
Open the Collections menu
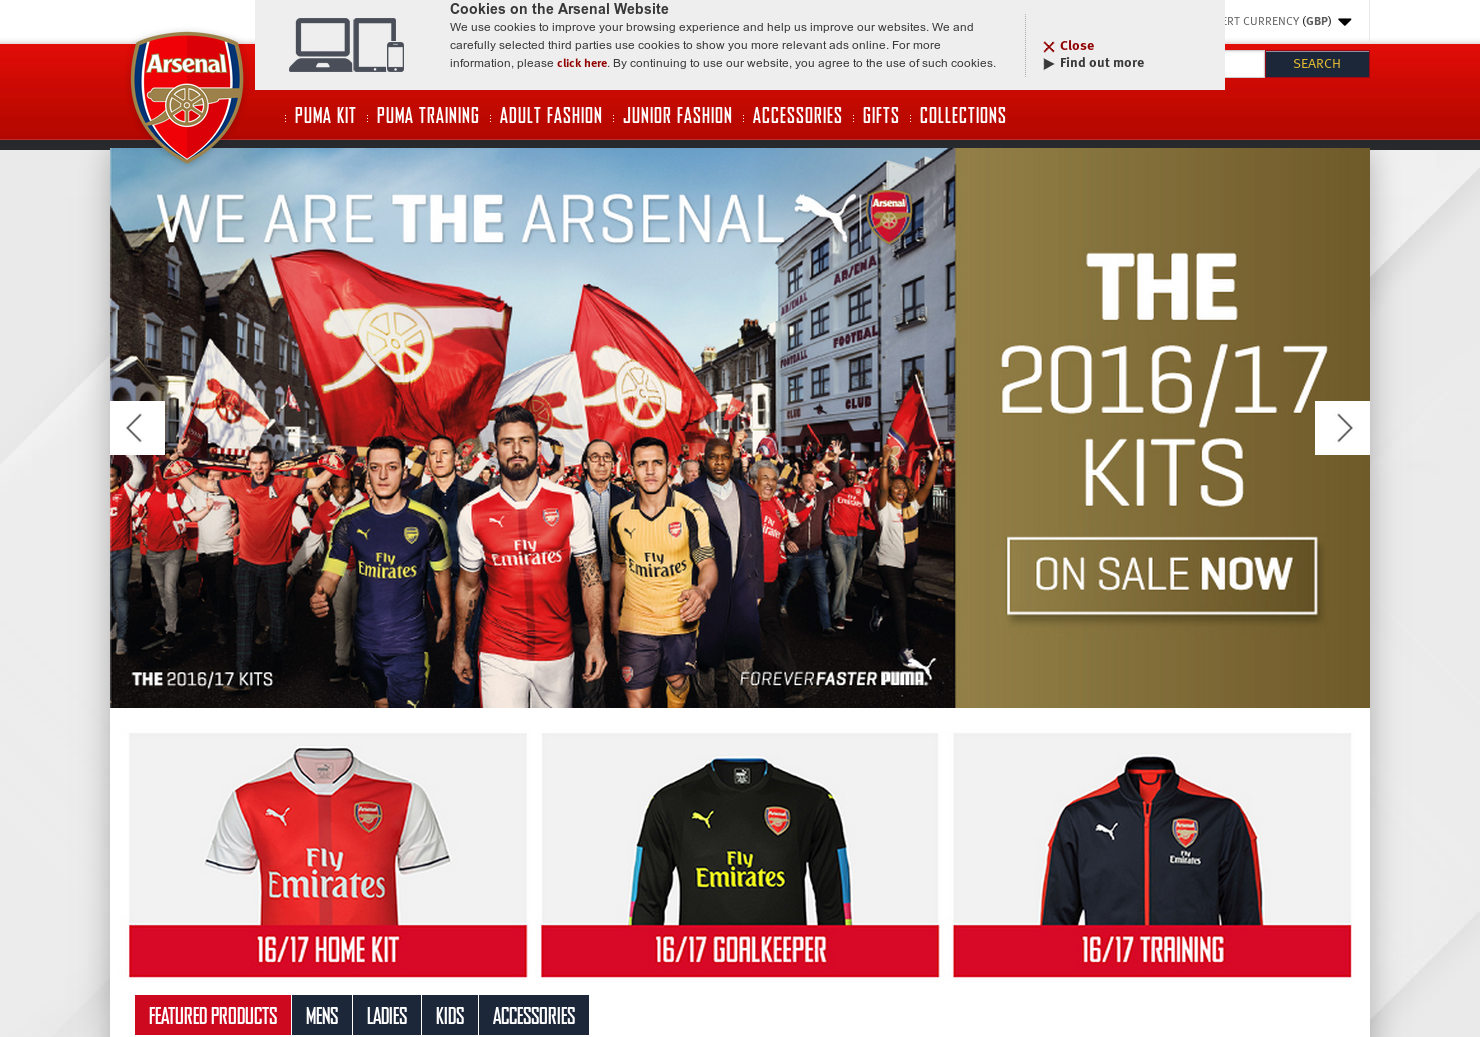pyautogui.click(x=963, y=116)
